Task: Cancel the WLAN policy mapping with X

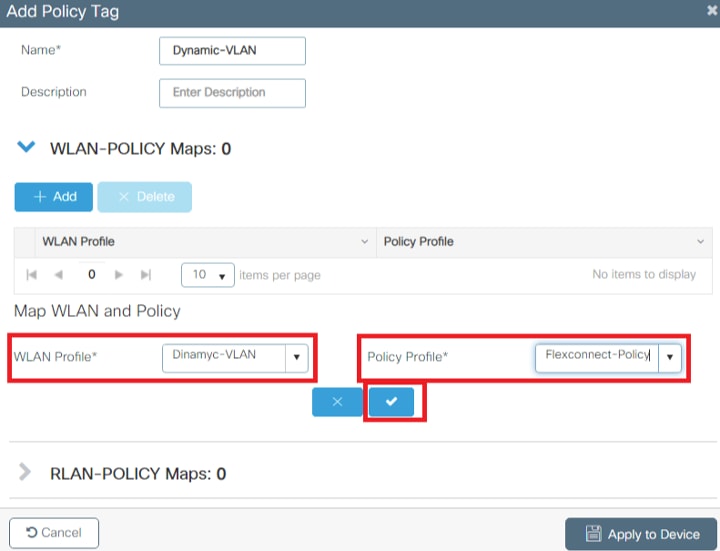Action: click(337, 401)
